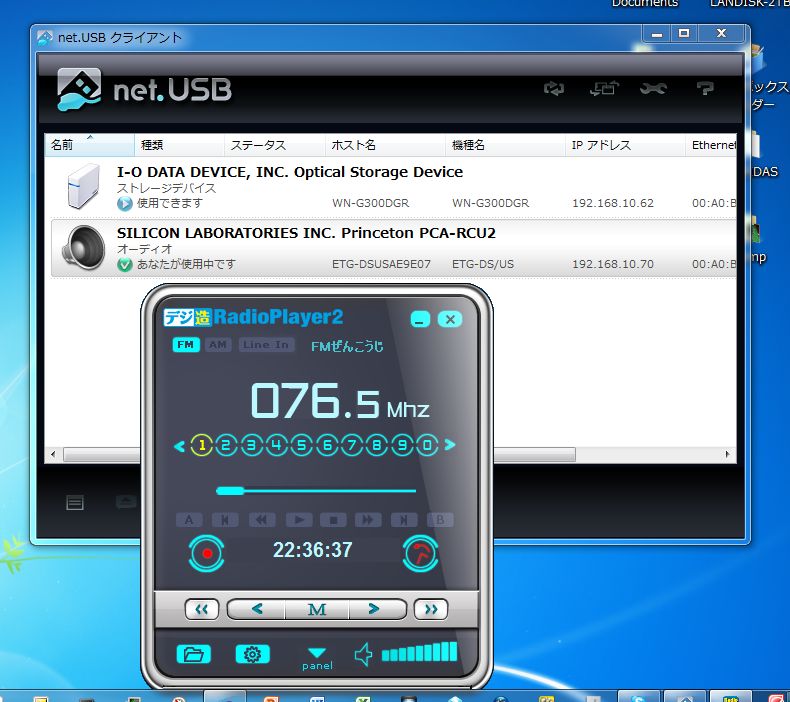This screenshot has width=790, height=702.
Task: Click the 192.168.10.70 IP address
Action: (613, 264)
